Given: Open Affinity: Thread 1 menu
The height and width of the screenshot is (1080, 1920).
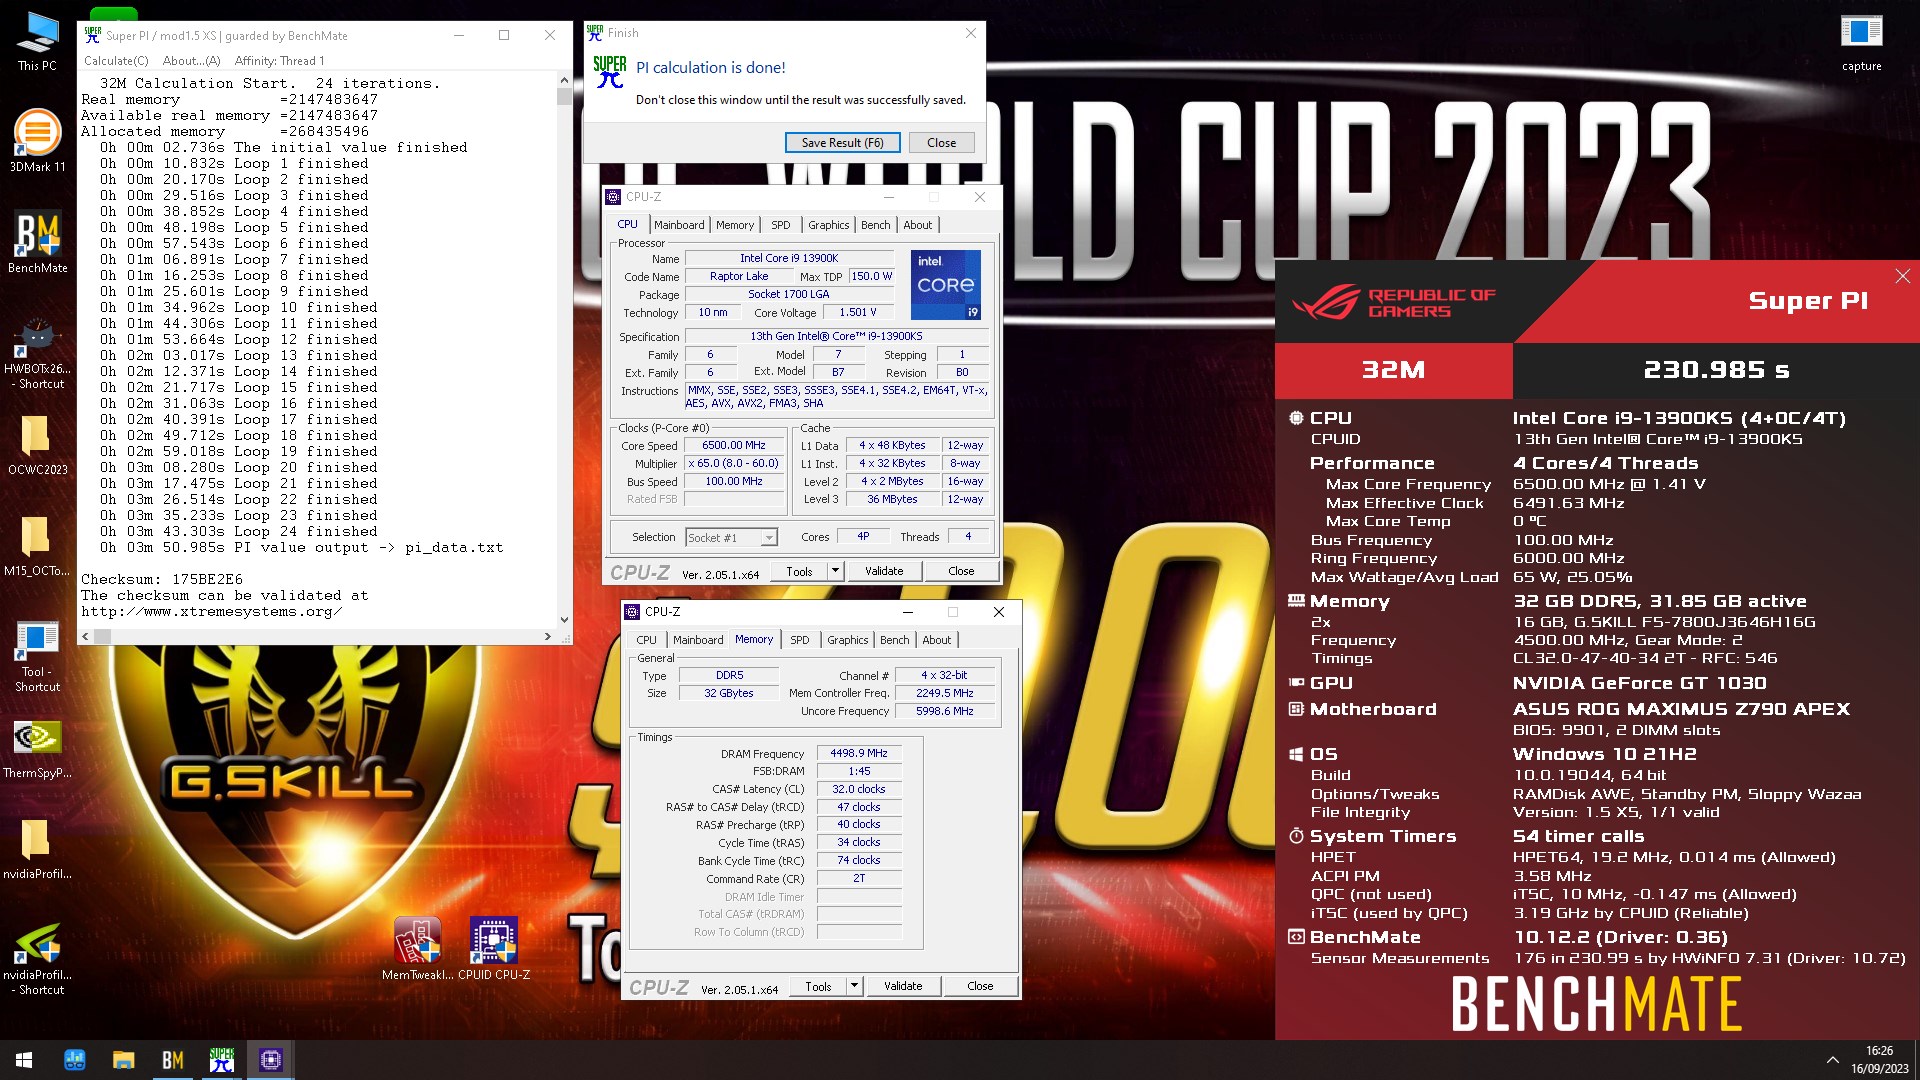Looking at the screenshot, I should click(279, 61).
